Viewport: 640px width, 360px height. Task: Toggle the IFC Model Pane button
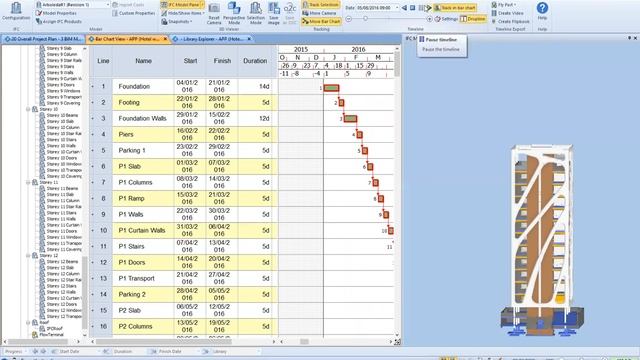click(182, 4)
